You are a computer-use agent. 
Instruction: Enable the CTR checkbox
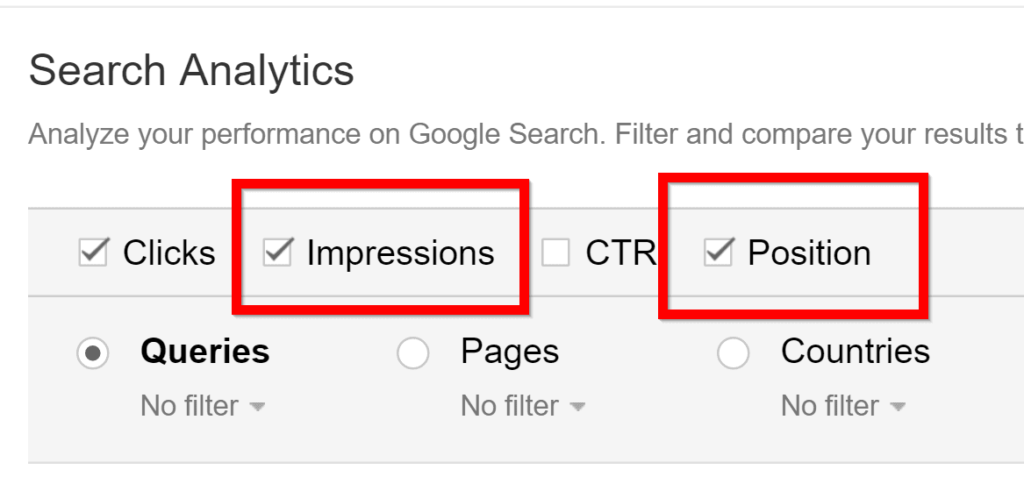(x=556, y=253)
